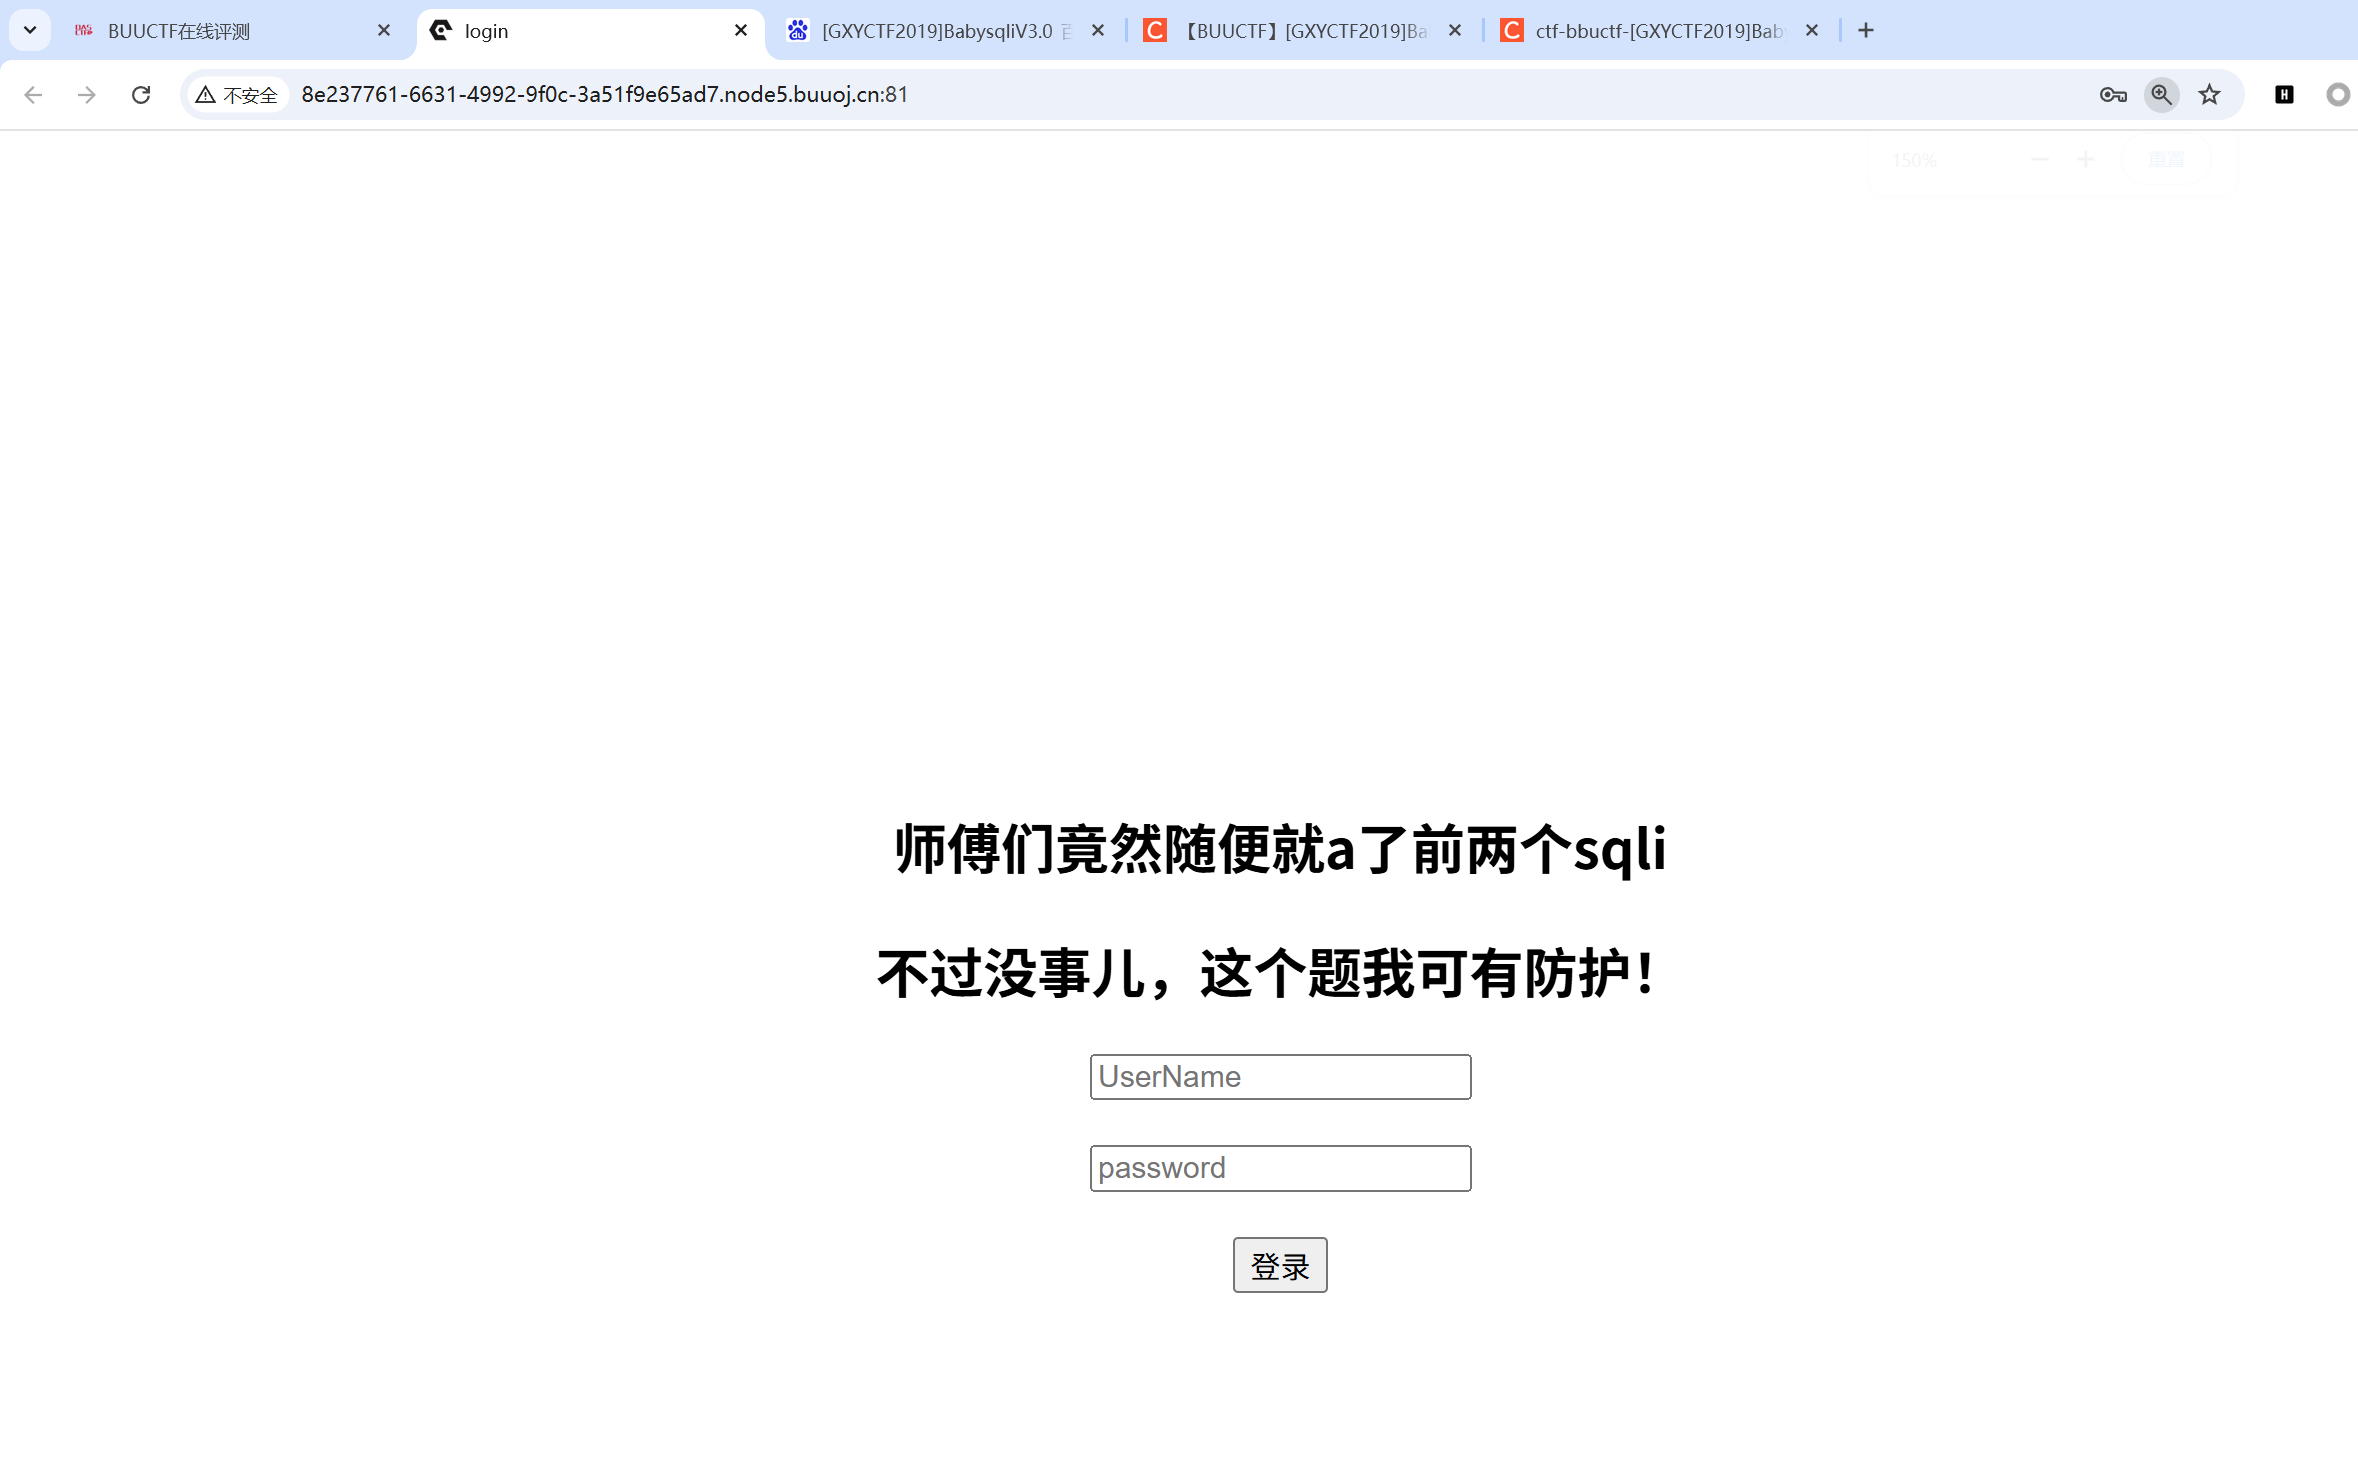Open the 不安全 site security info
The height and width of the screenshot is (1476, 2358).
point(238,94)
